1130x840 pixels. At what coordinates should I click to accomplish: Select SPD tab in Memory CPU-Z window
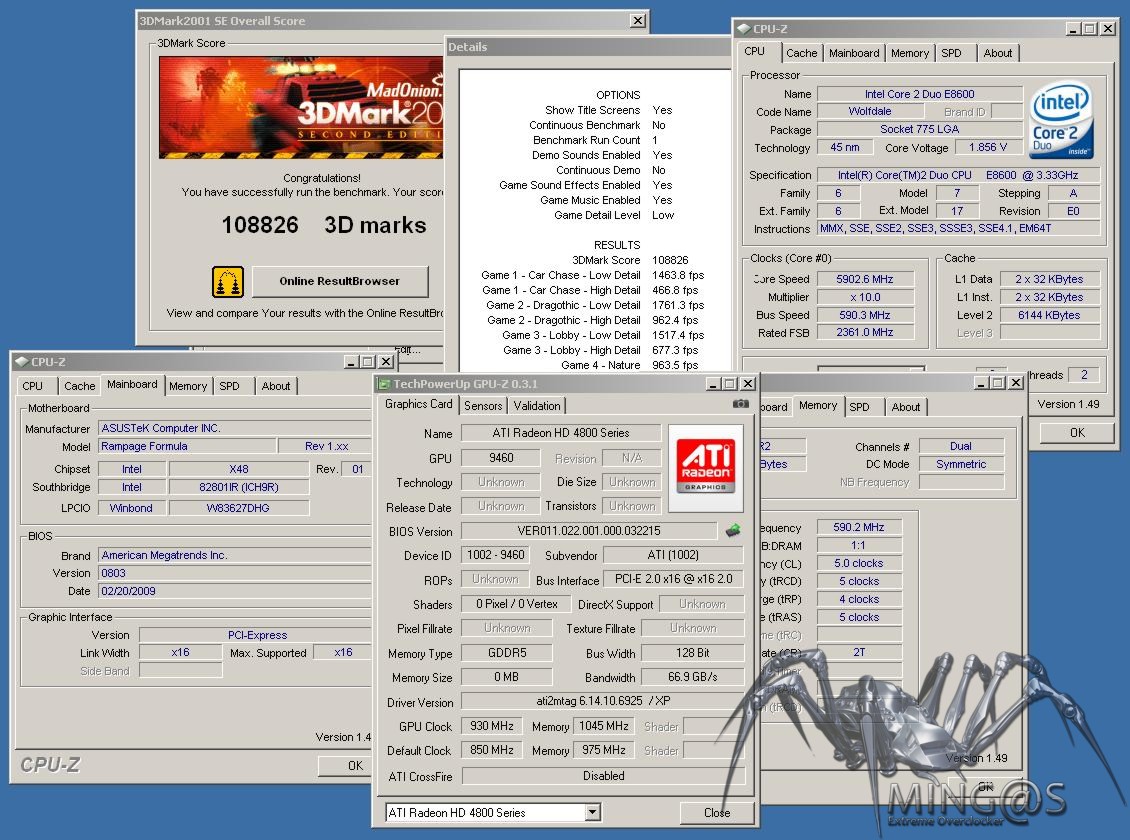(859, 407)
